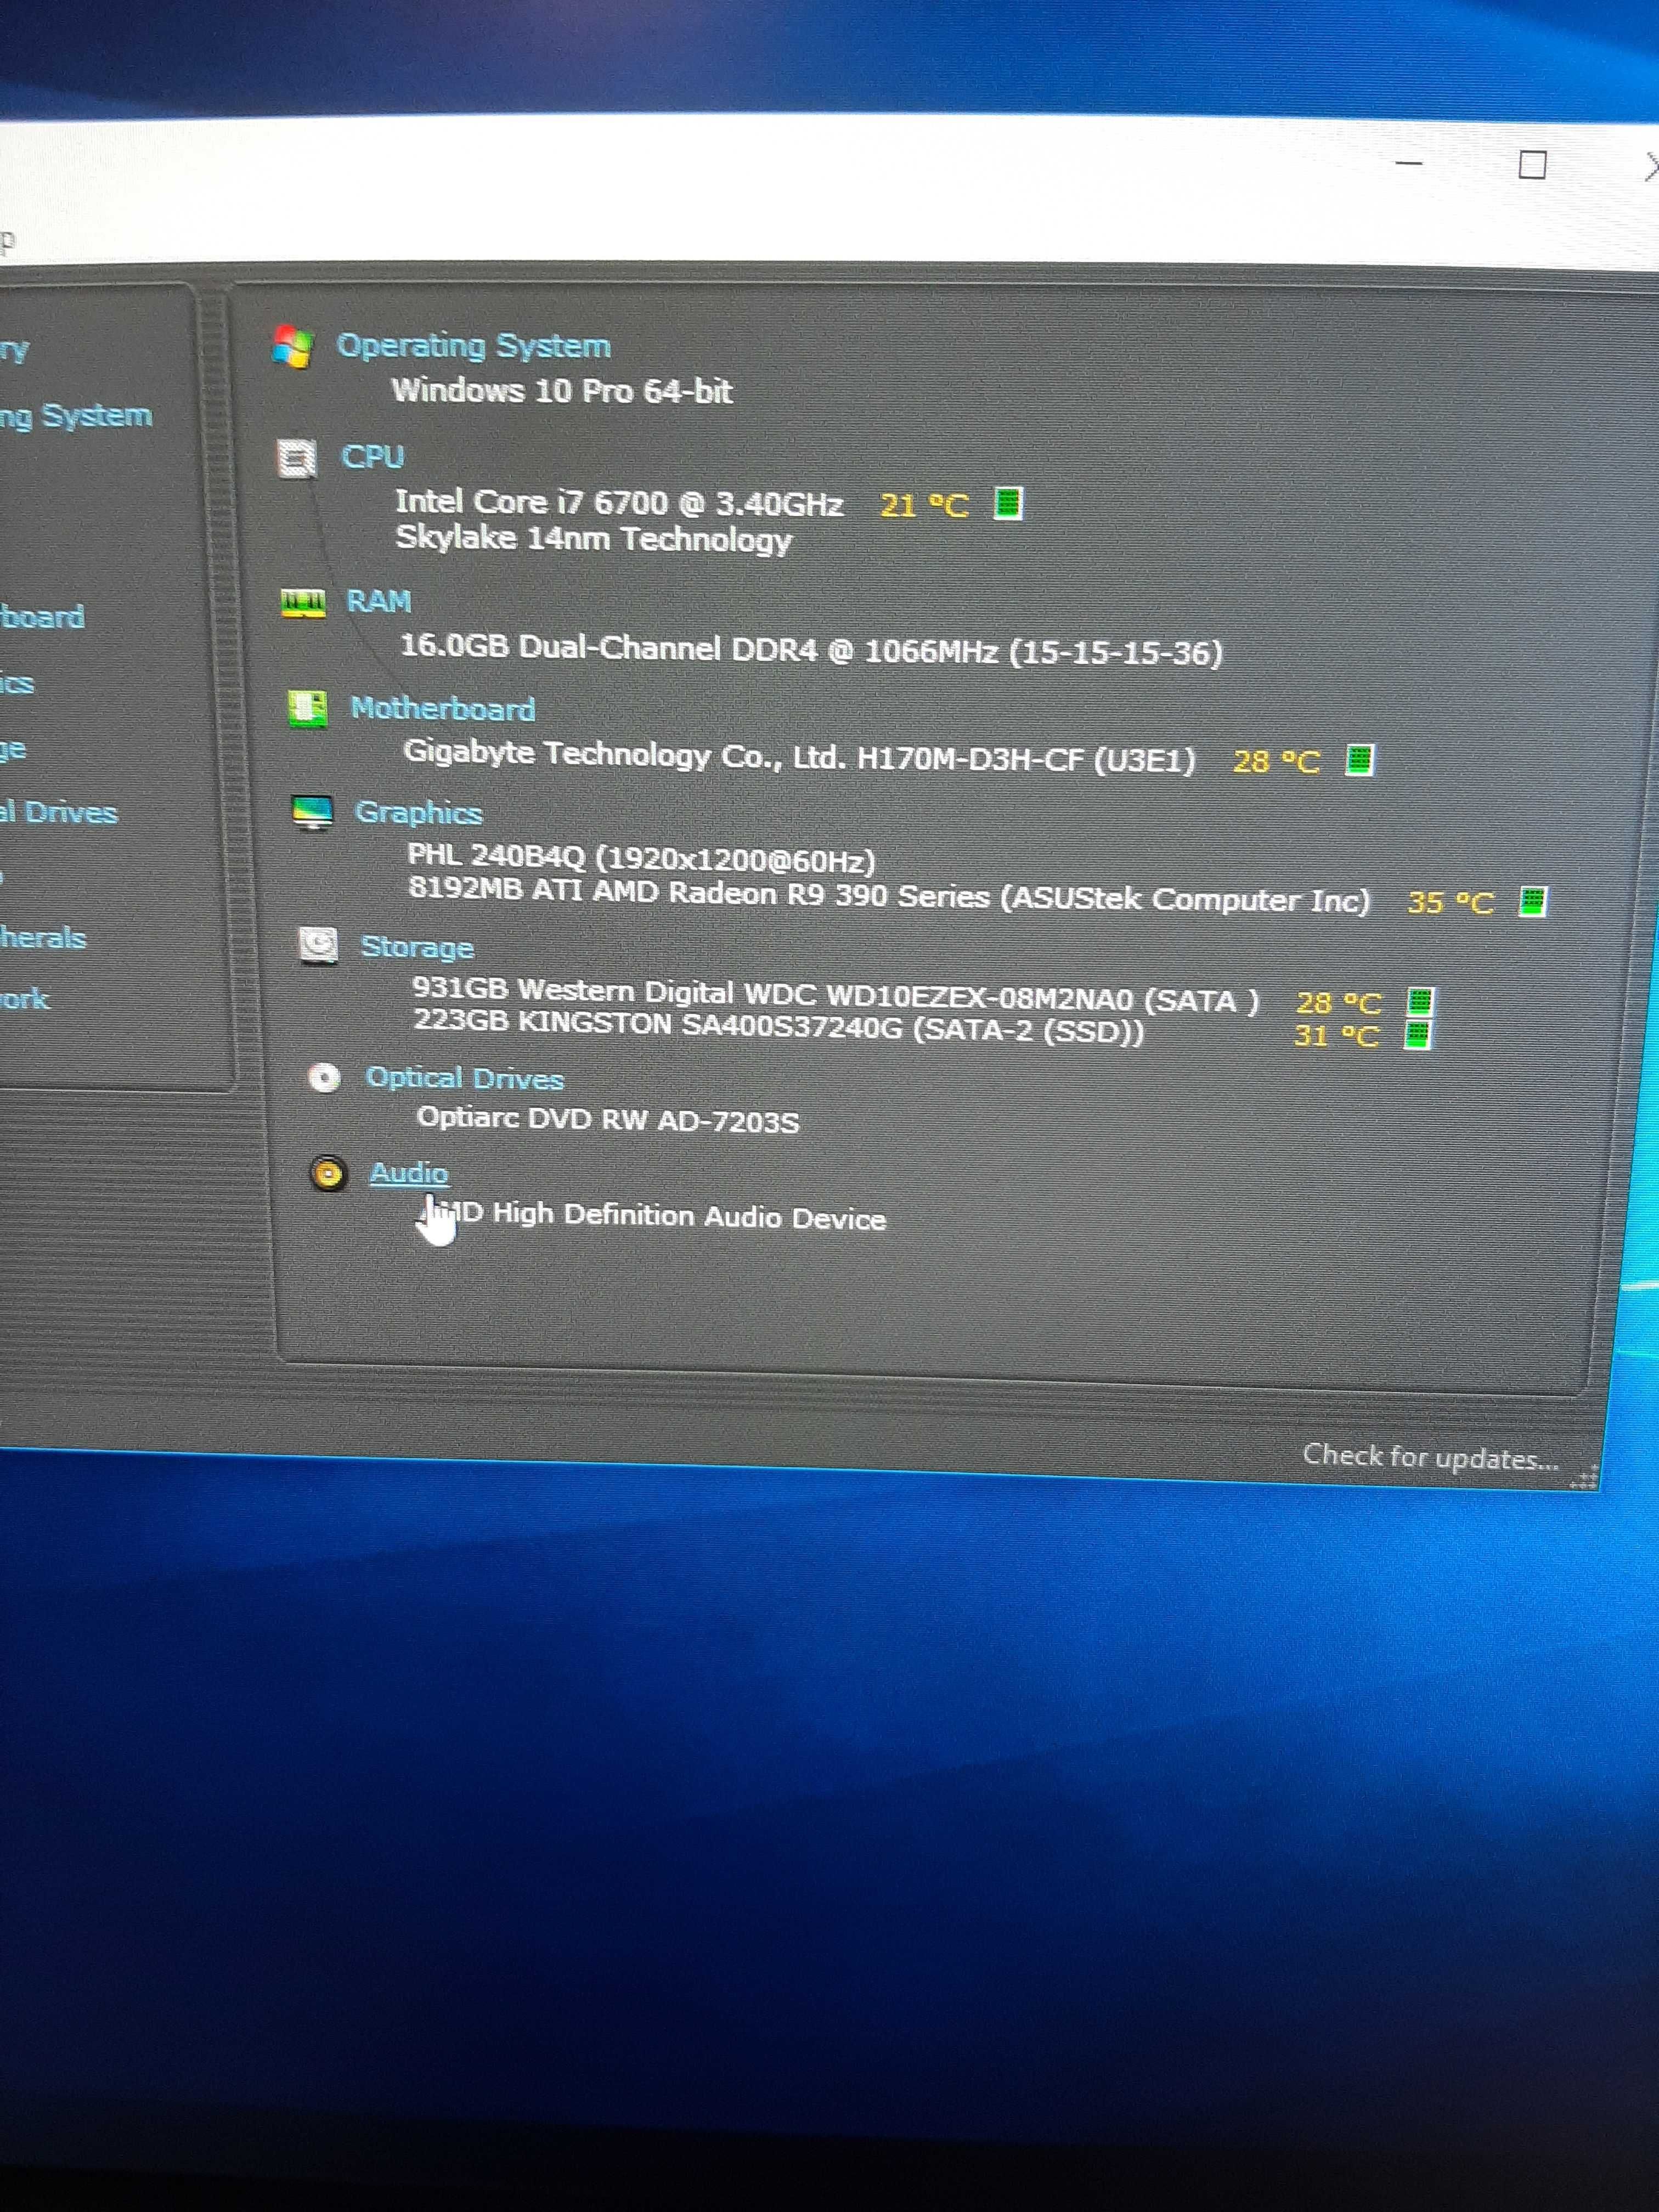Click KINGSTON SA400S37240G drive text
This screenshot has height=2212, width=1659.
pos(778,1027)
